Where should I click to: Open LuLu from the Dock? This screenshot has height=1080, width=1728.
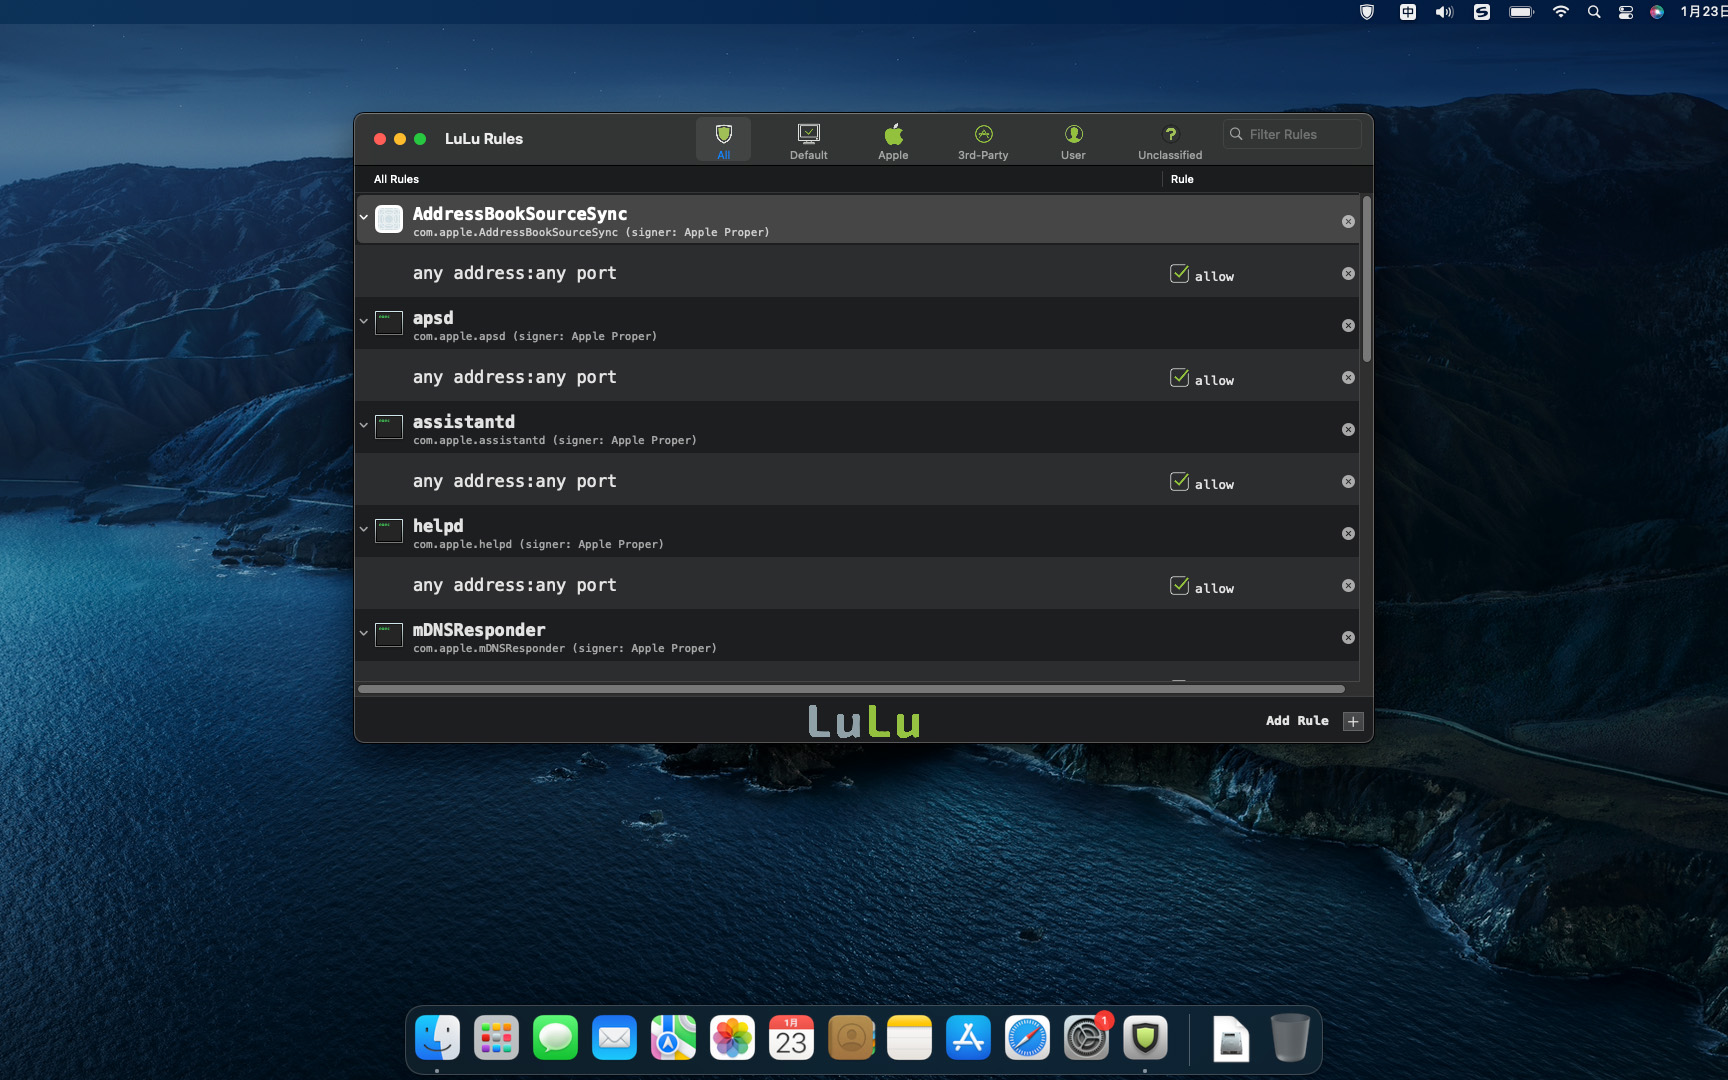click(x=1145, y=1038)
